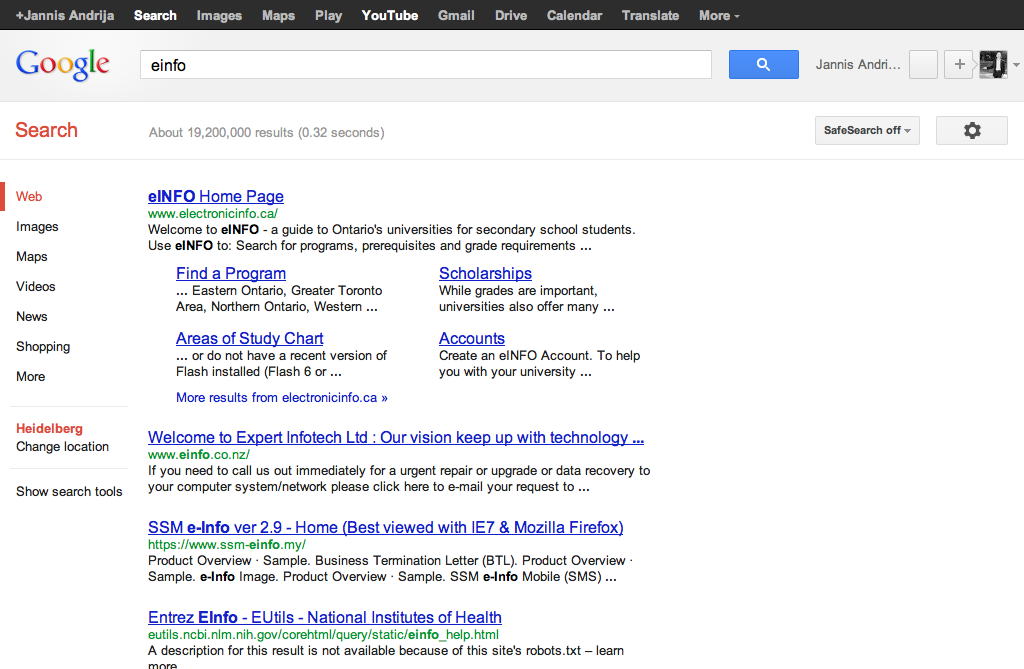Click the eutils.ncbi.nlm.nih.gov URL text

pyautogui.click(x=323, y=634)
